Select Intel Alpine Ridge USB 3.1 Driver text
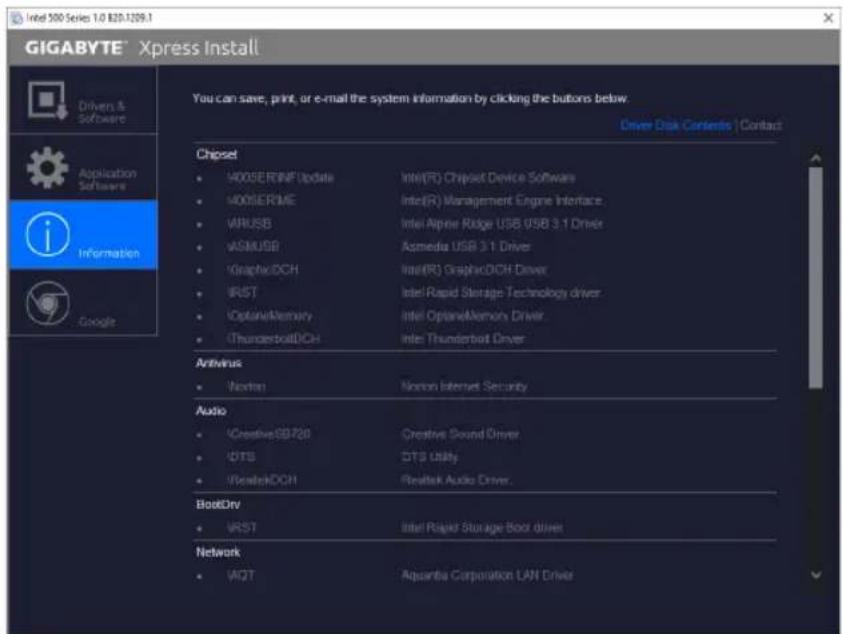This screenshot has width=843, height=634. tap(502, 224)
